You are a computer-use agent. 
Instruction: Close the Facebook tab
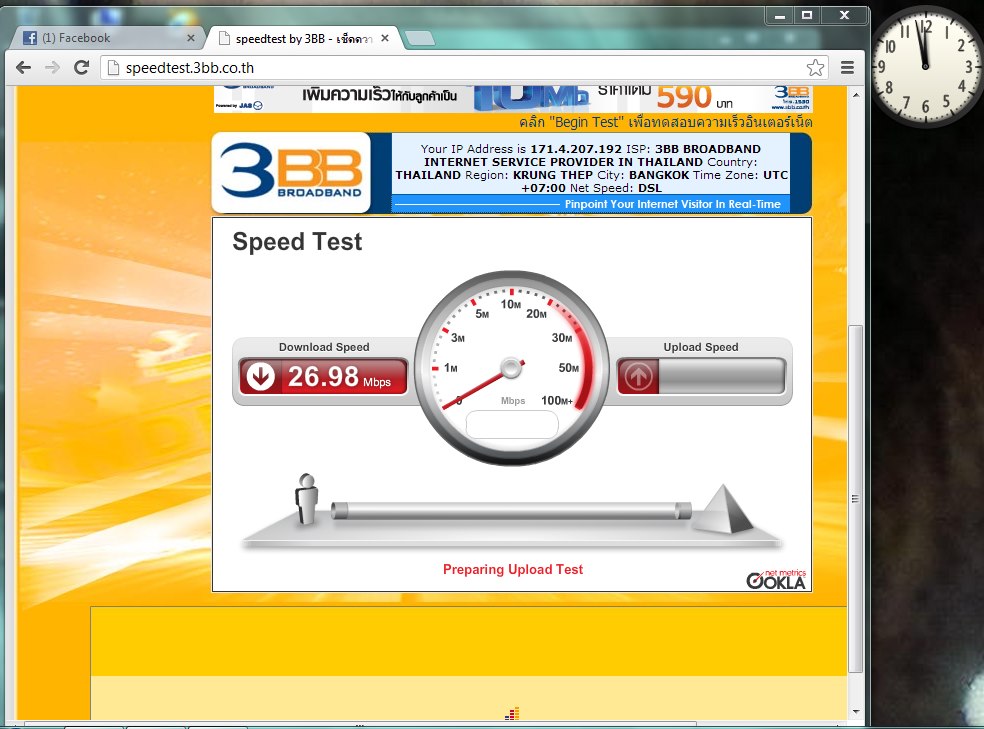[x=191, y=38]
